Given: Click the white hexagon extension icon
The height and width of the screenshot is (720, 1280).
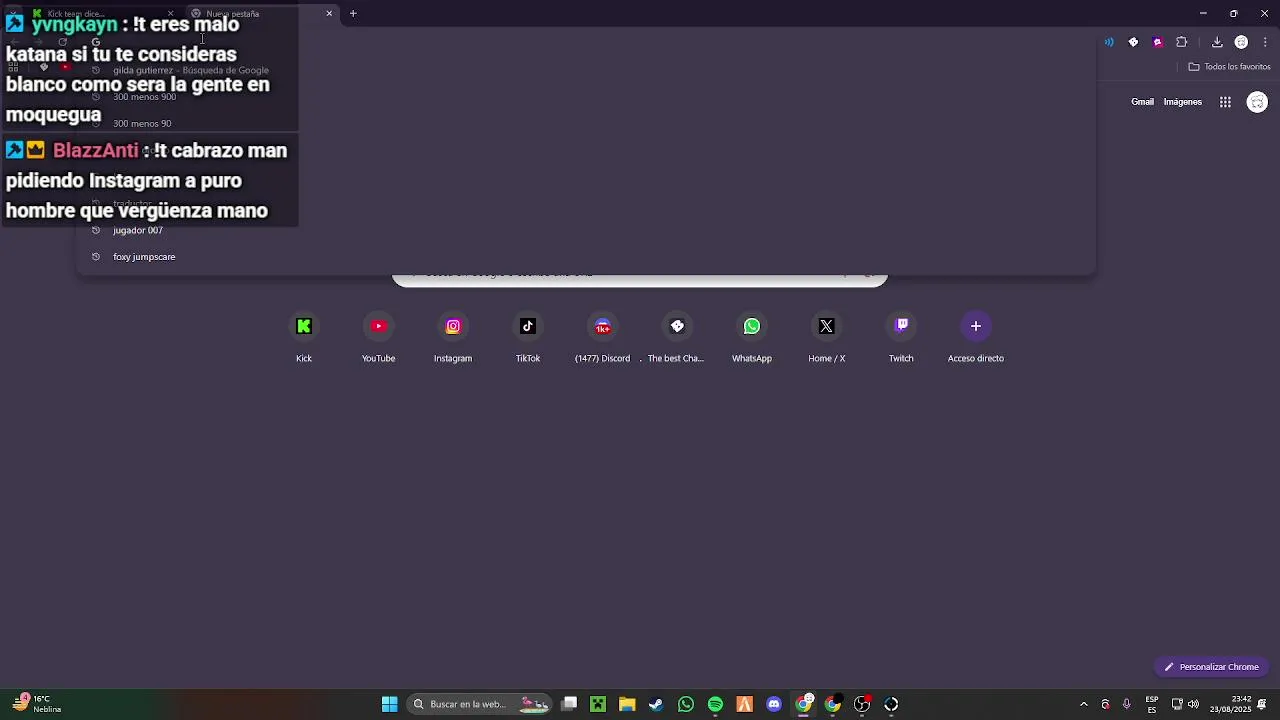Looking at the screenshot, I should [x=1133, y=42].
